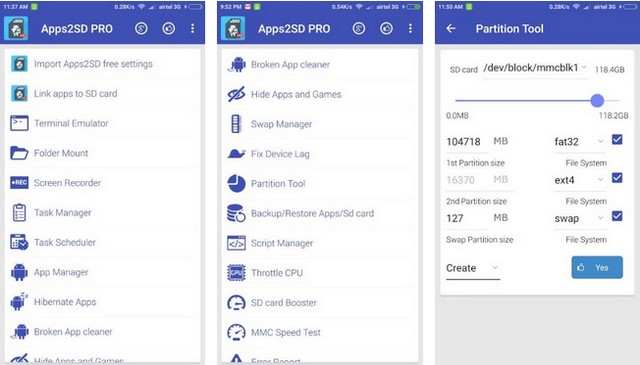Open overflow menu in middle Apps2SD toolbar
The width and height of the screenshot is (640, 365).
point(410,28)
